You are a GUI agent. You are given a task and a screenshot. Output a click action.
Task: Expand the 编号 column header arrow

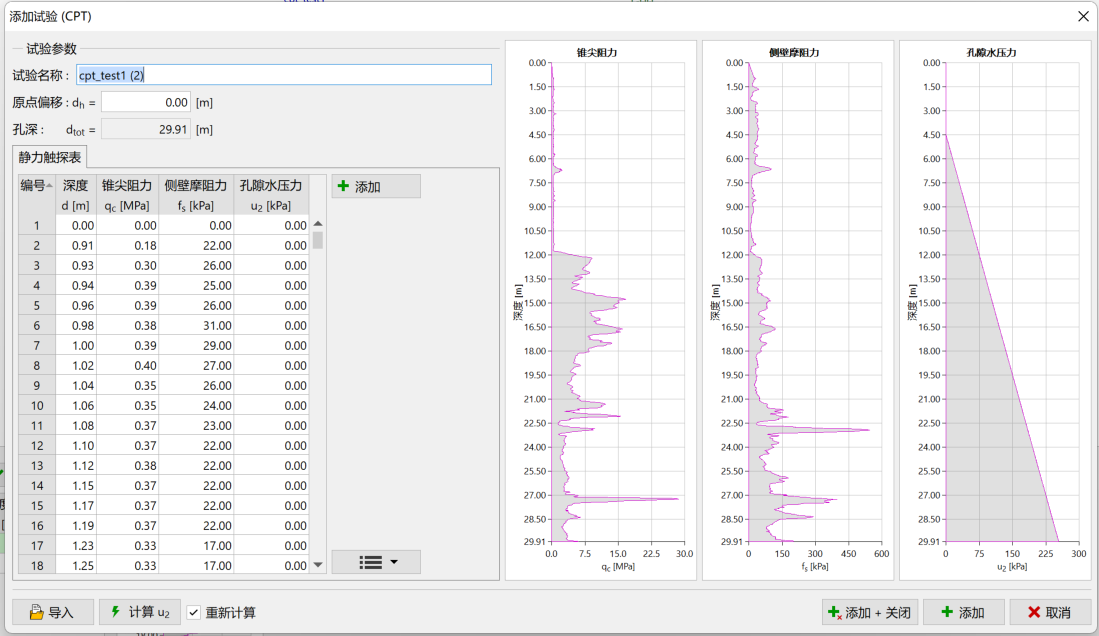click(51, 185)
